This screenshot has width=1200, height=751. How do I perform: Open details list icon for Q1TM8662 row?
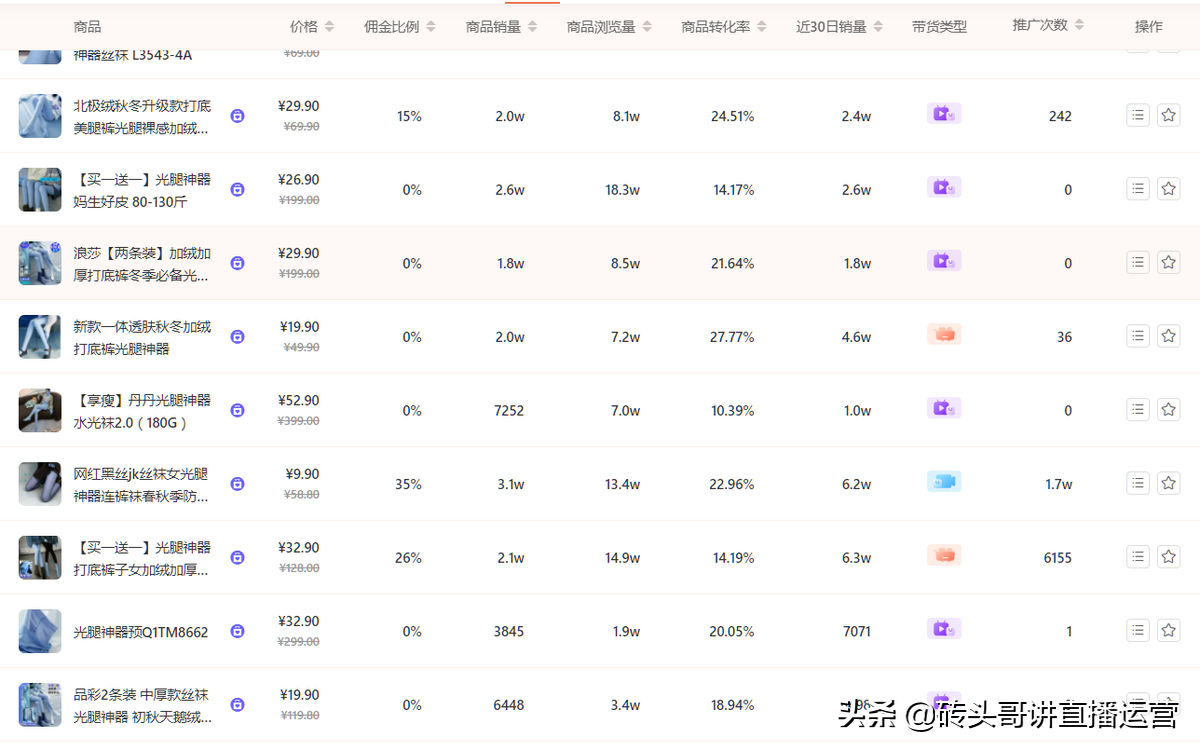(1138, 631)
